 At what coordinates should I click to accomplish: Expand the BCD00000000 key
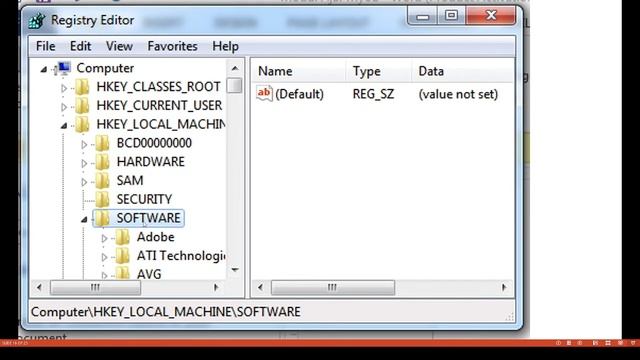84,144
